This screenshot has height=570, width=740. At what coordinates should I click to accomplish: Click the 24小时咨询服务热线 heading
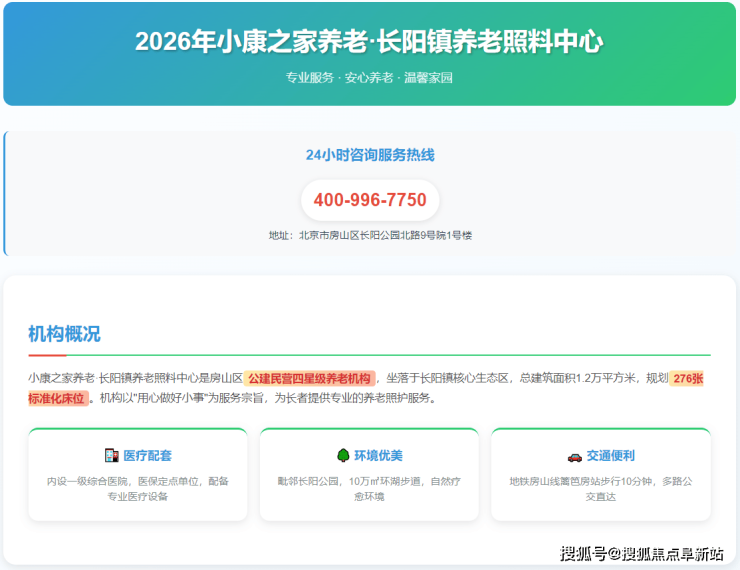click(x=370, y=155)
